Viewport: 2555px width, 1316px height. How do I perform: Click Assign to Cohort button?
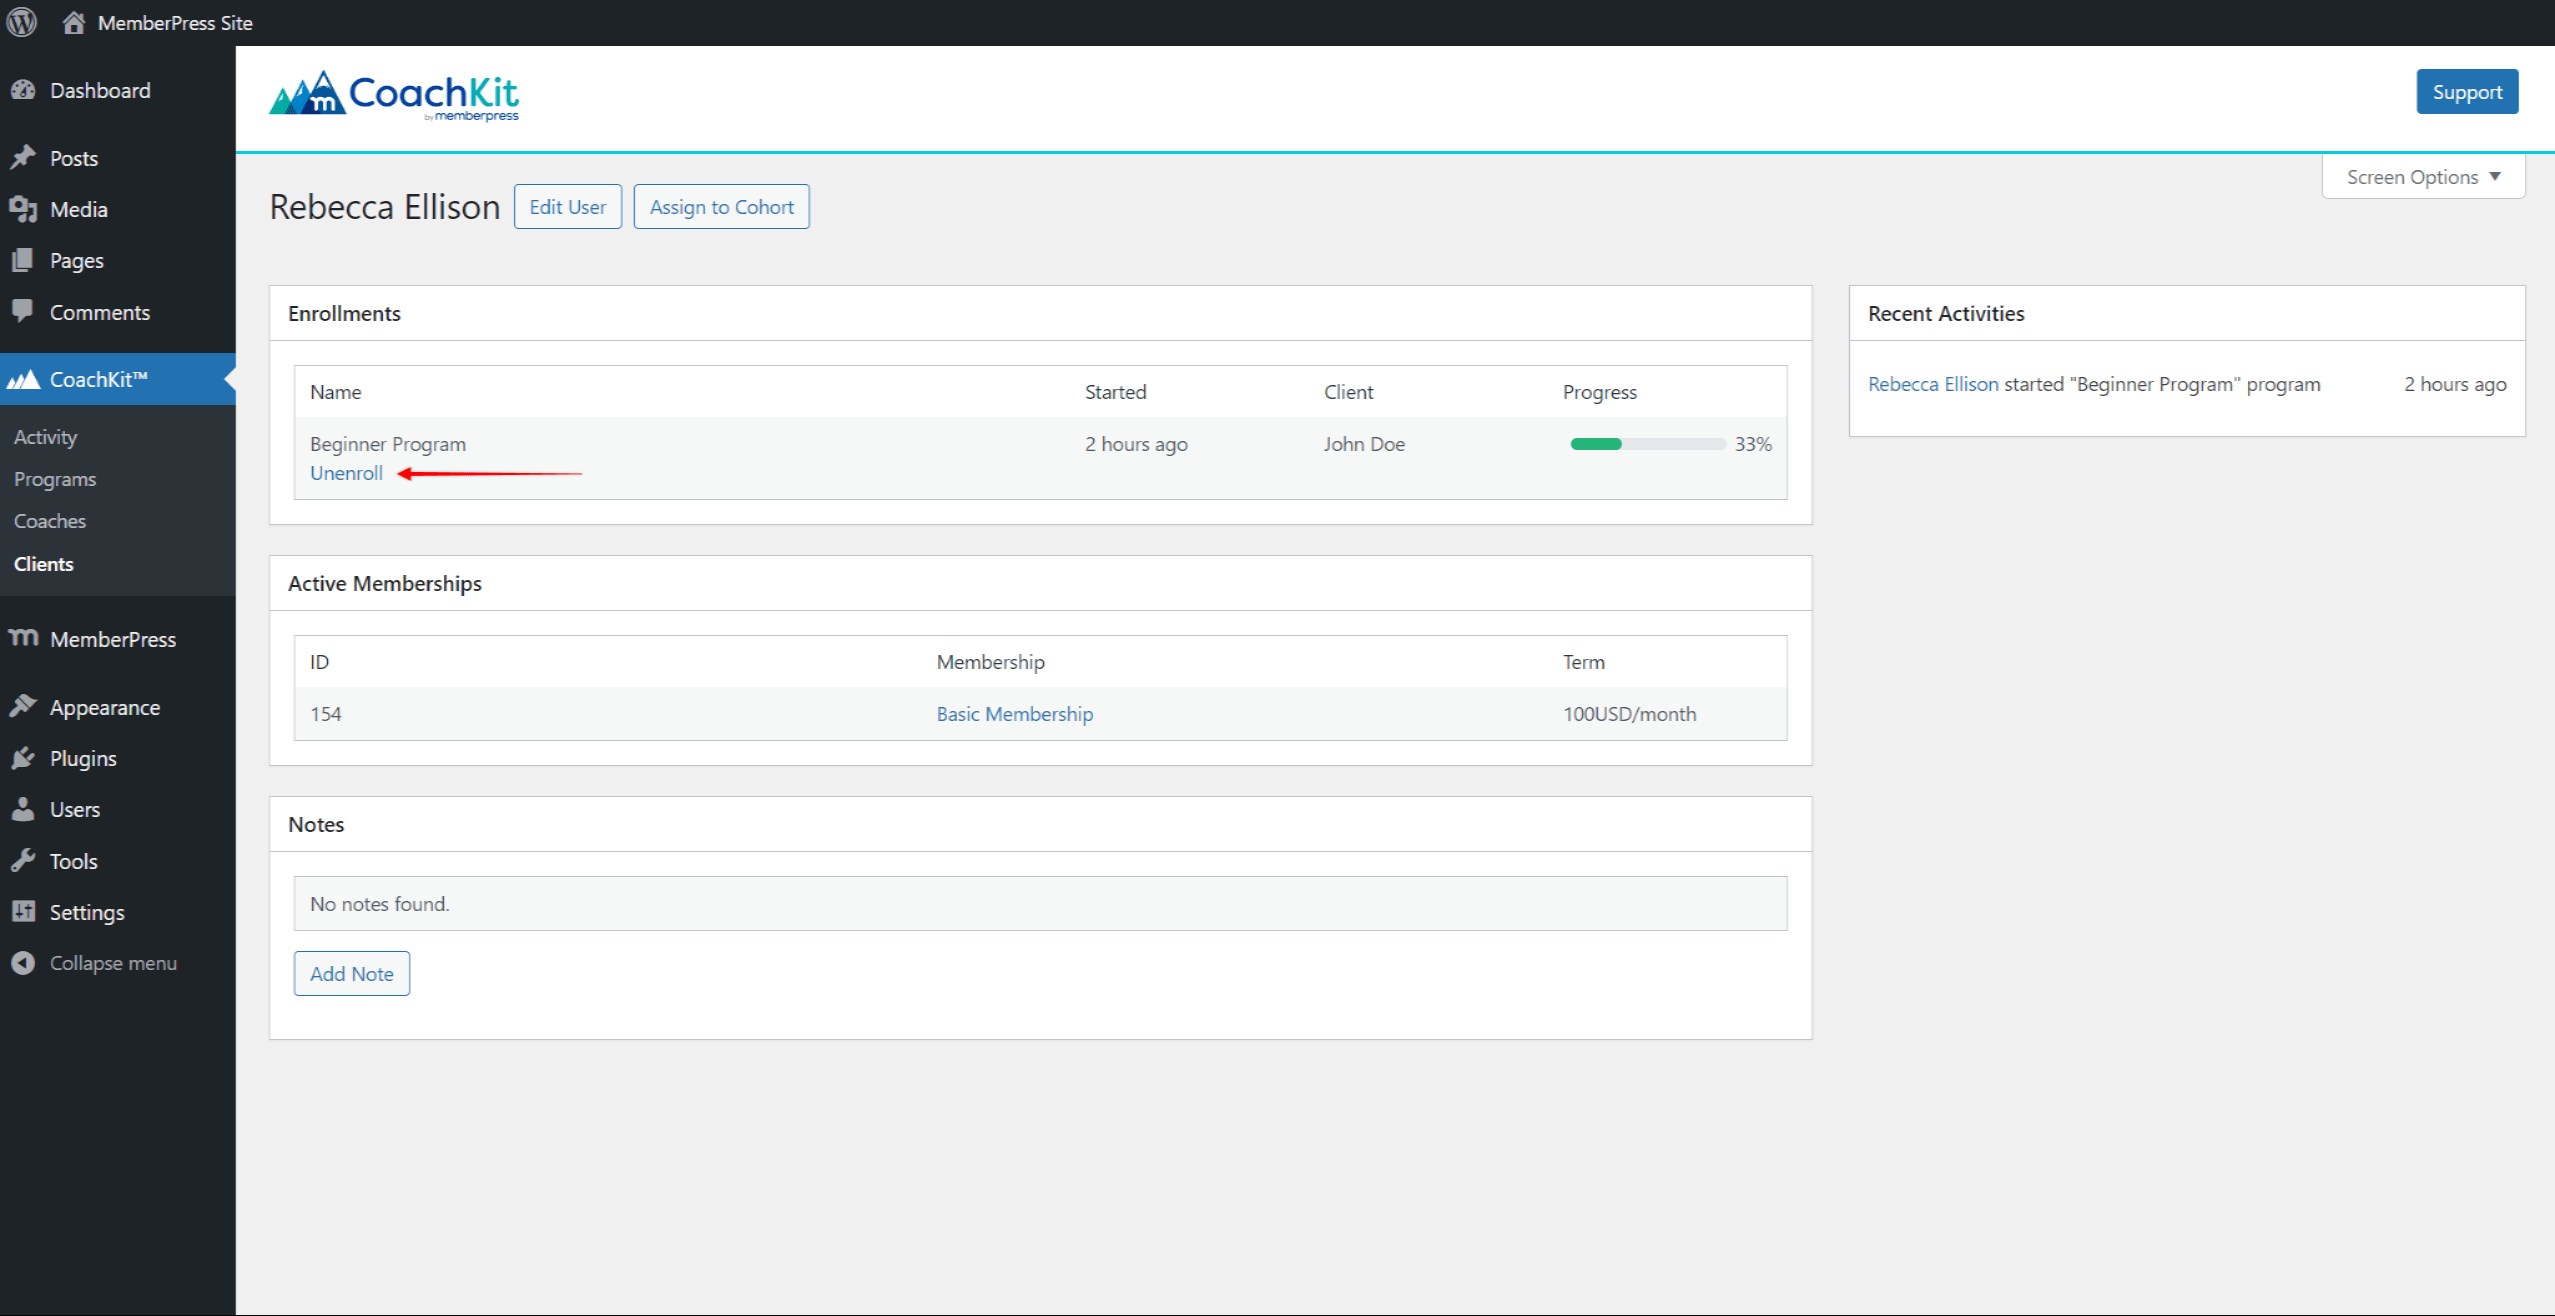click(x=721, y=206)
